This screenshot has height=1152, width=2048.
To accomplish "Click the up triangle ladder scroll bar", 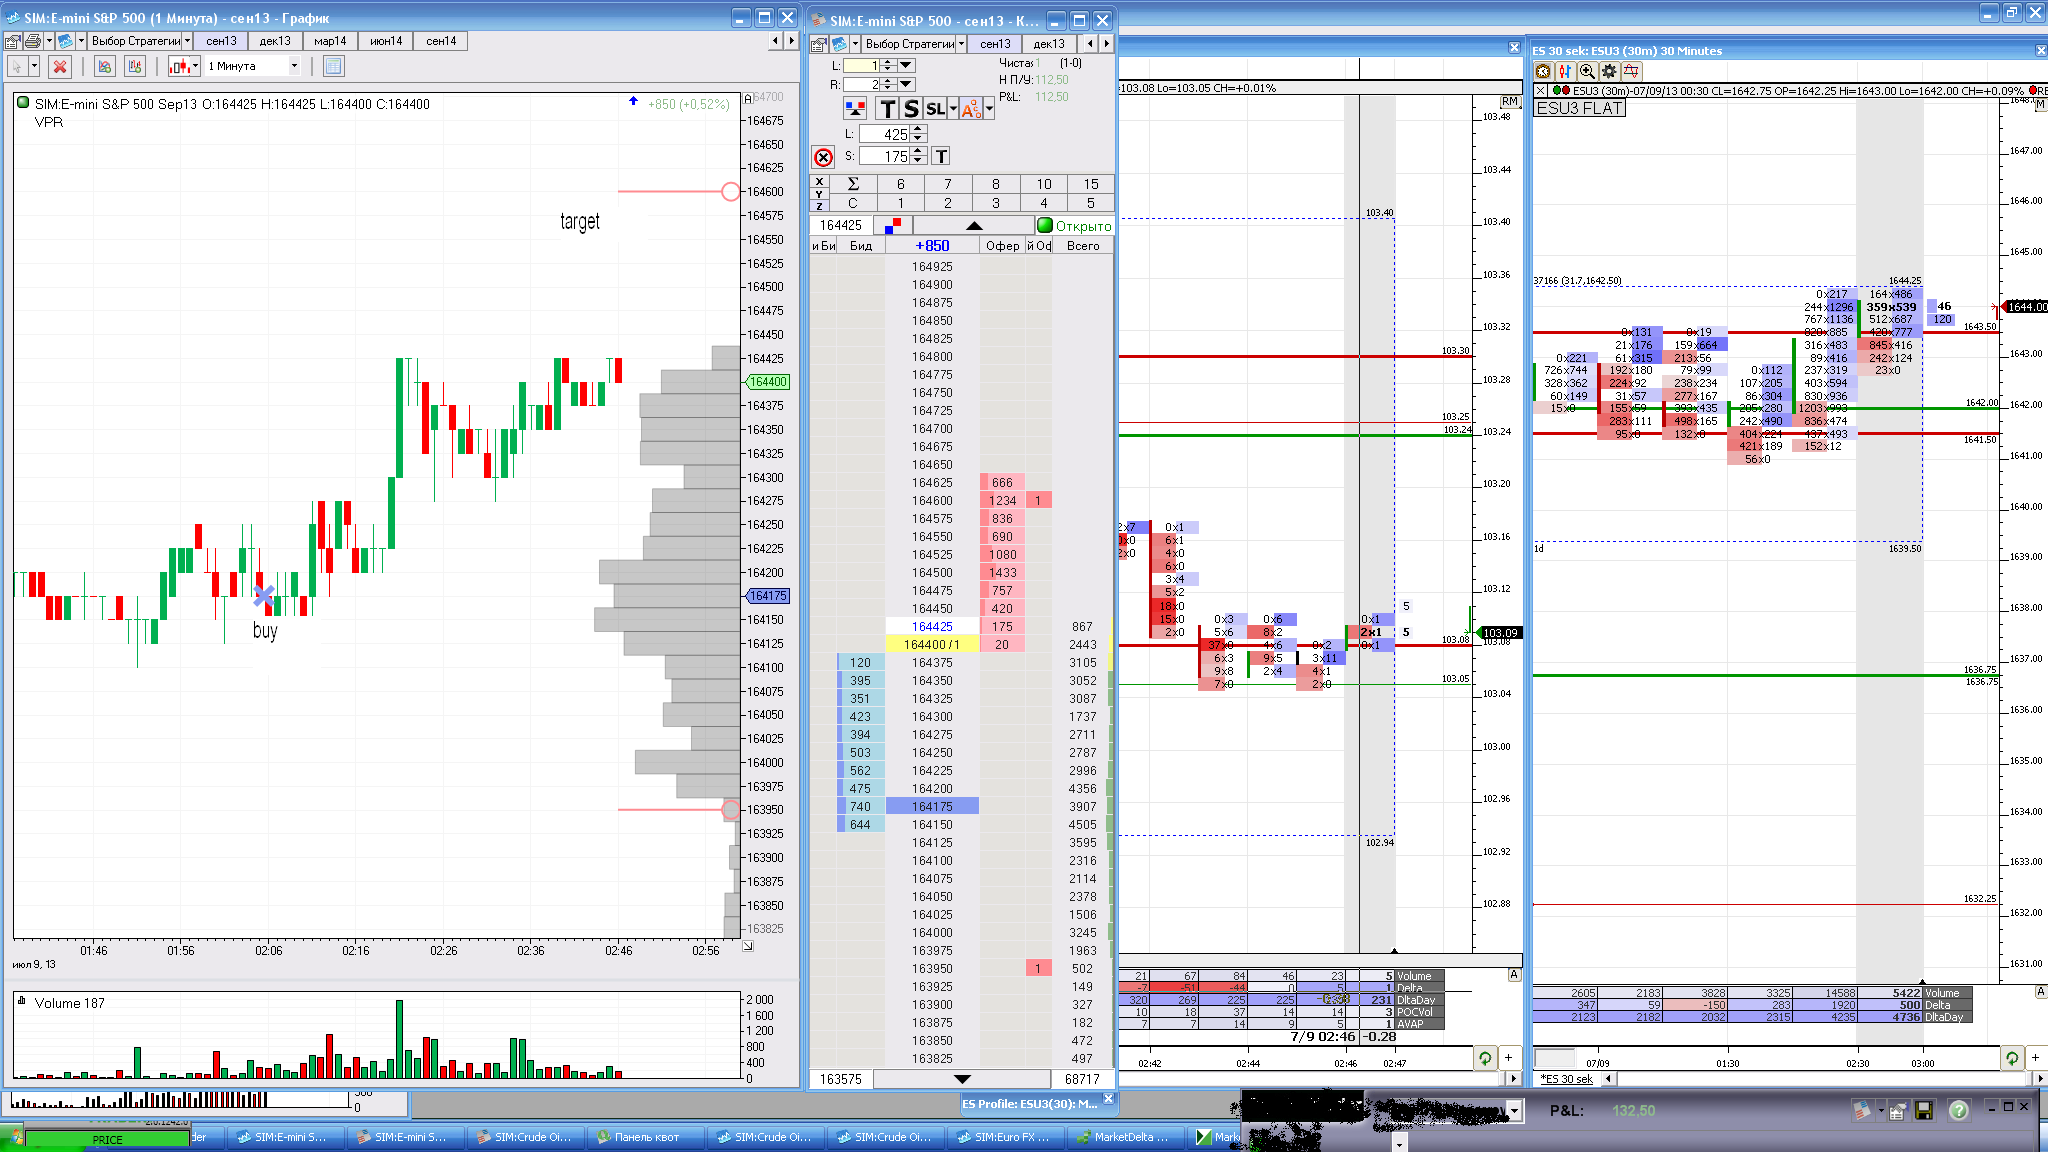I will pos(974,225).
